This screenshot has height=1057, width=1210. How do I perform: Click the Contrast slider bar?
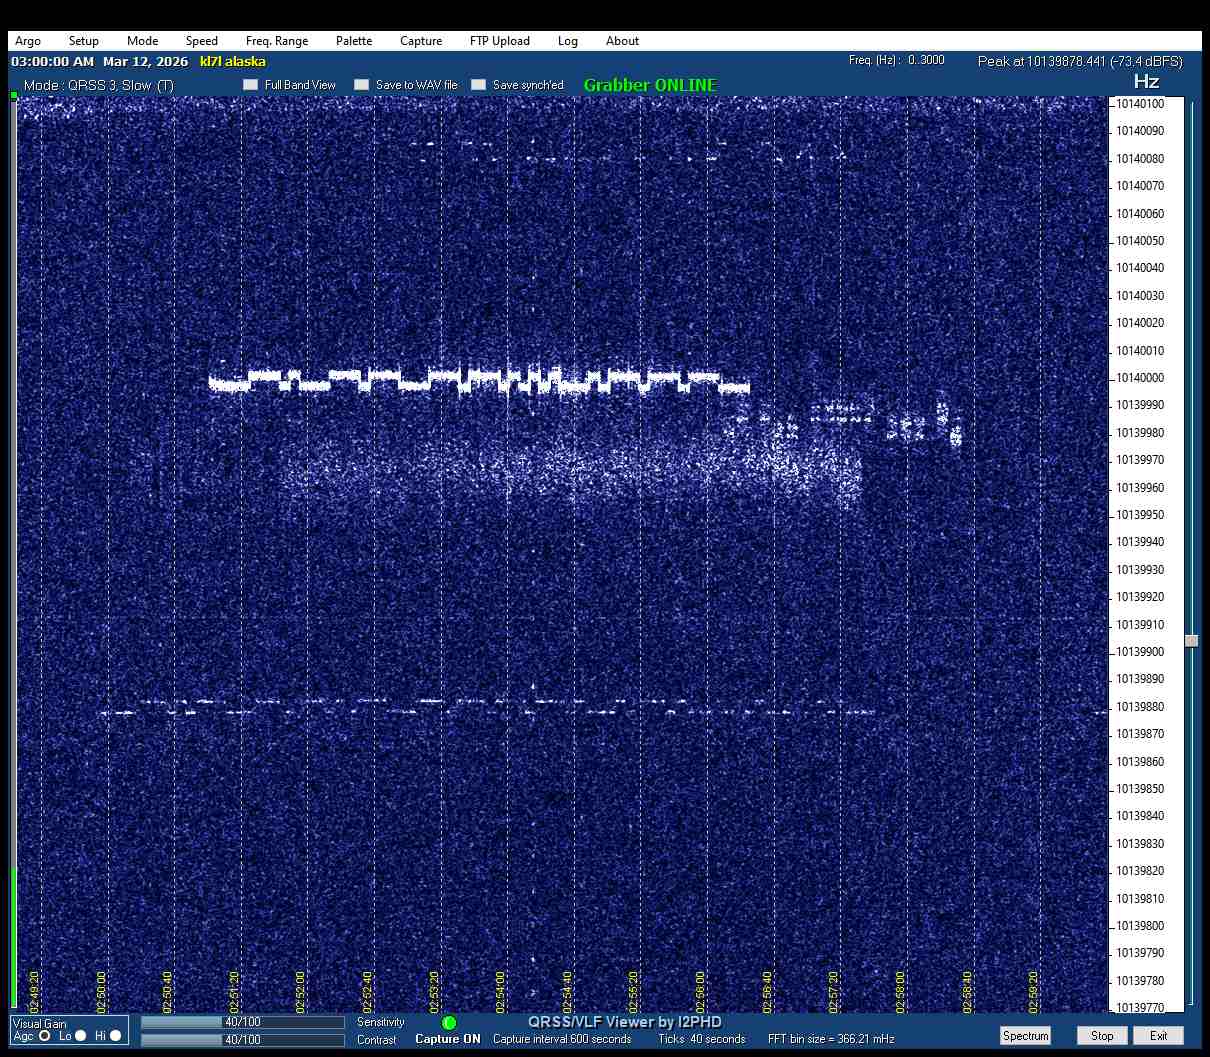[x=242, y=1040]
